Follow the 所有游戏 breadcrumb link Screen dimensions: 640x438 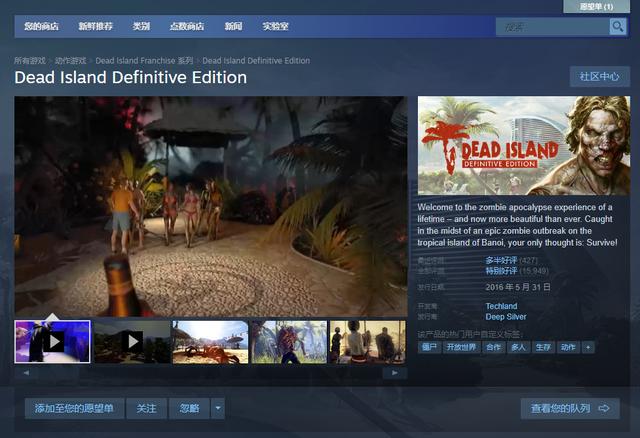tap(30, 61)
